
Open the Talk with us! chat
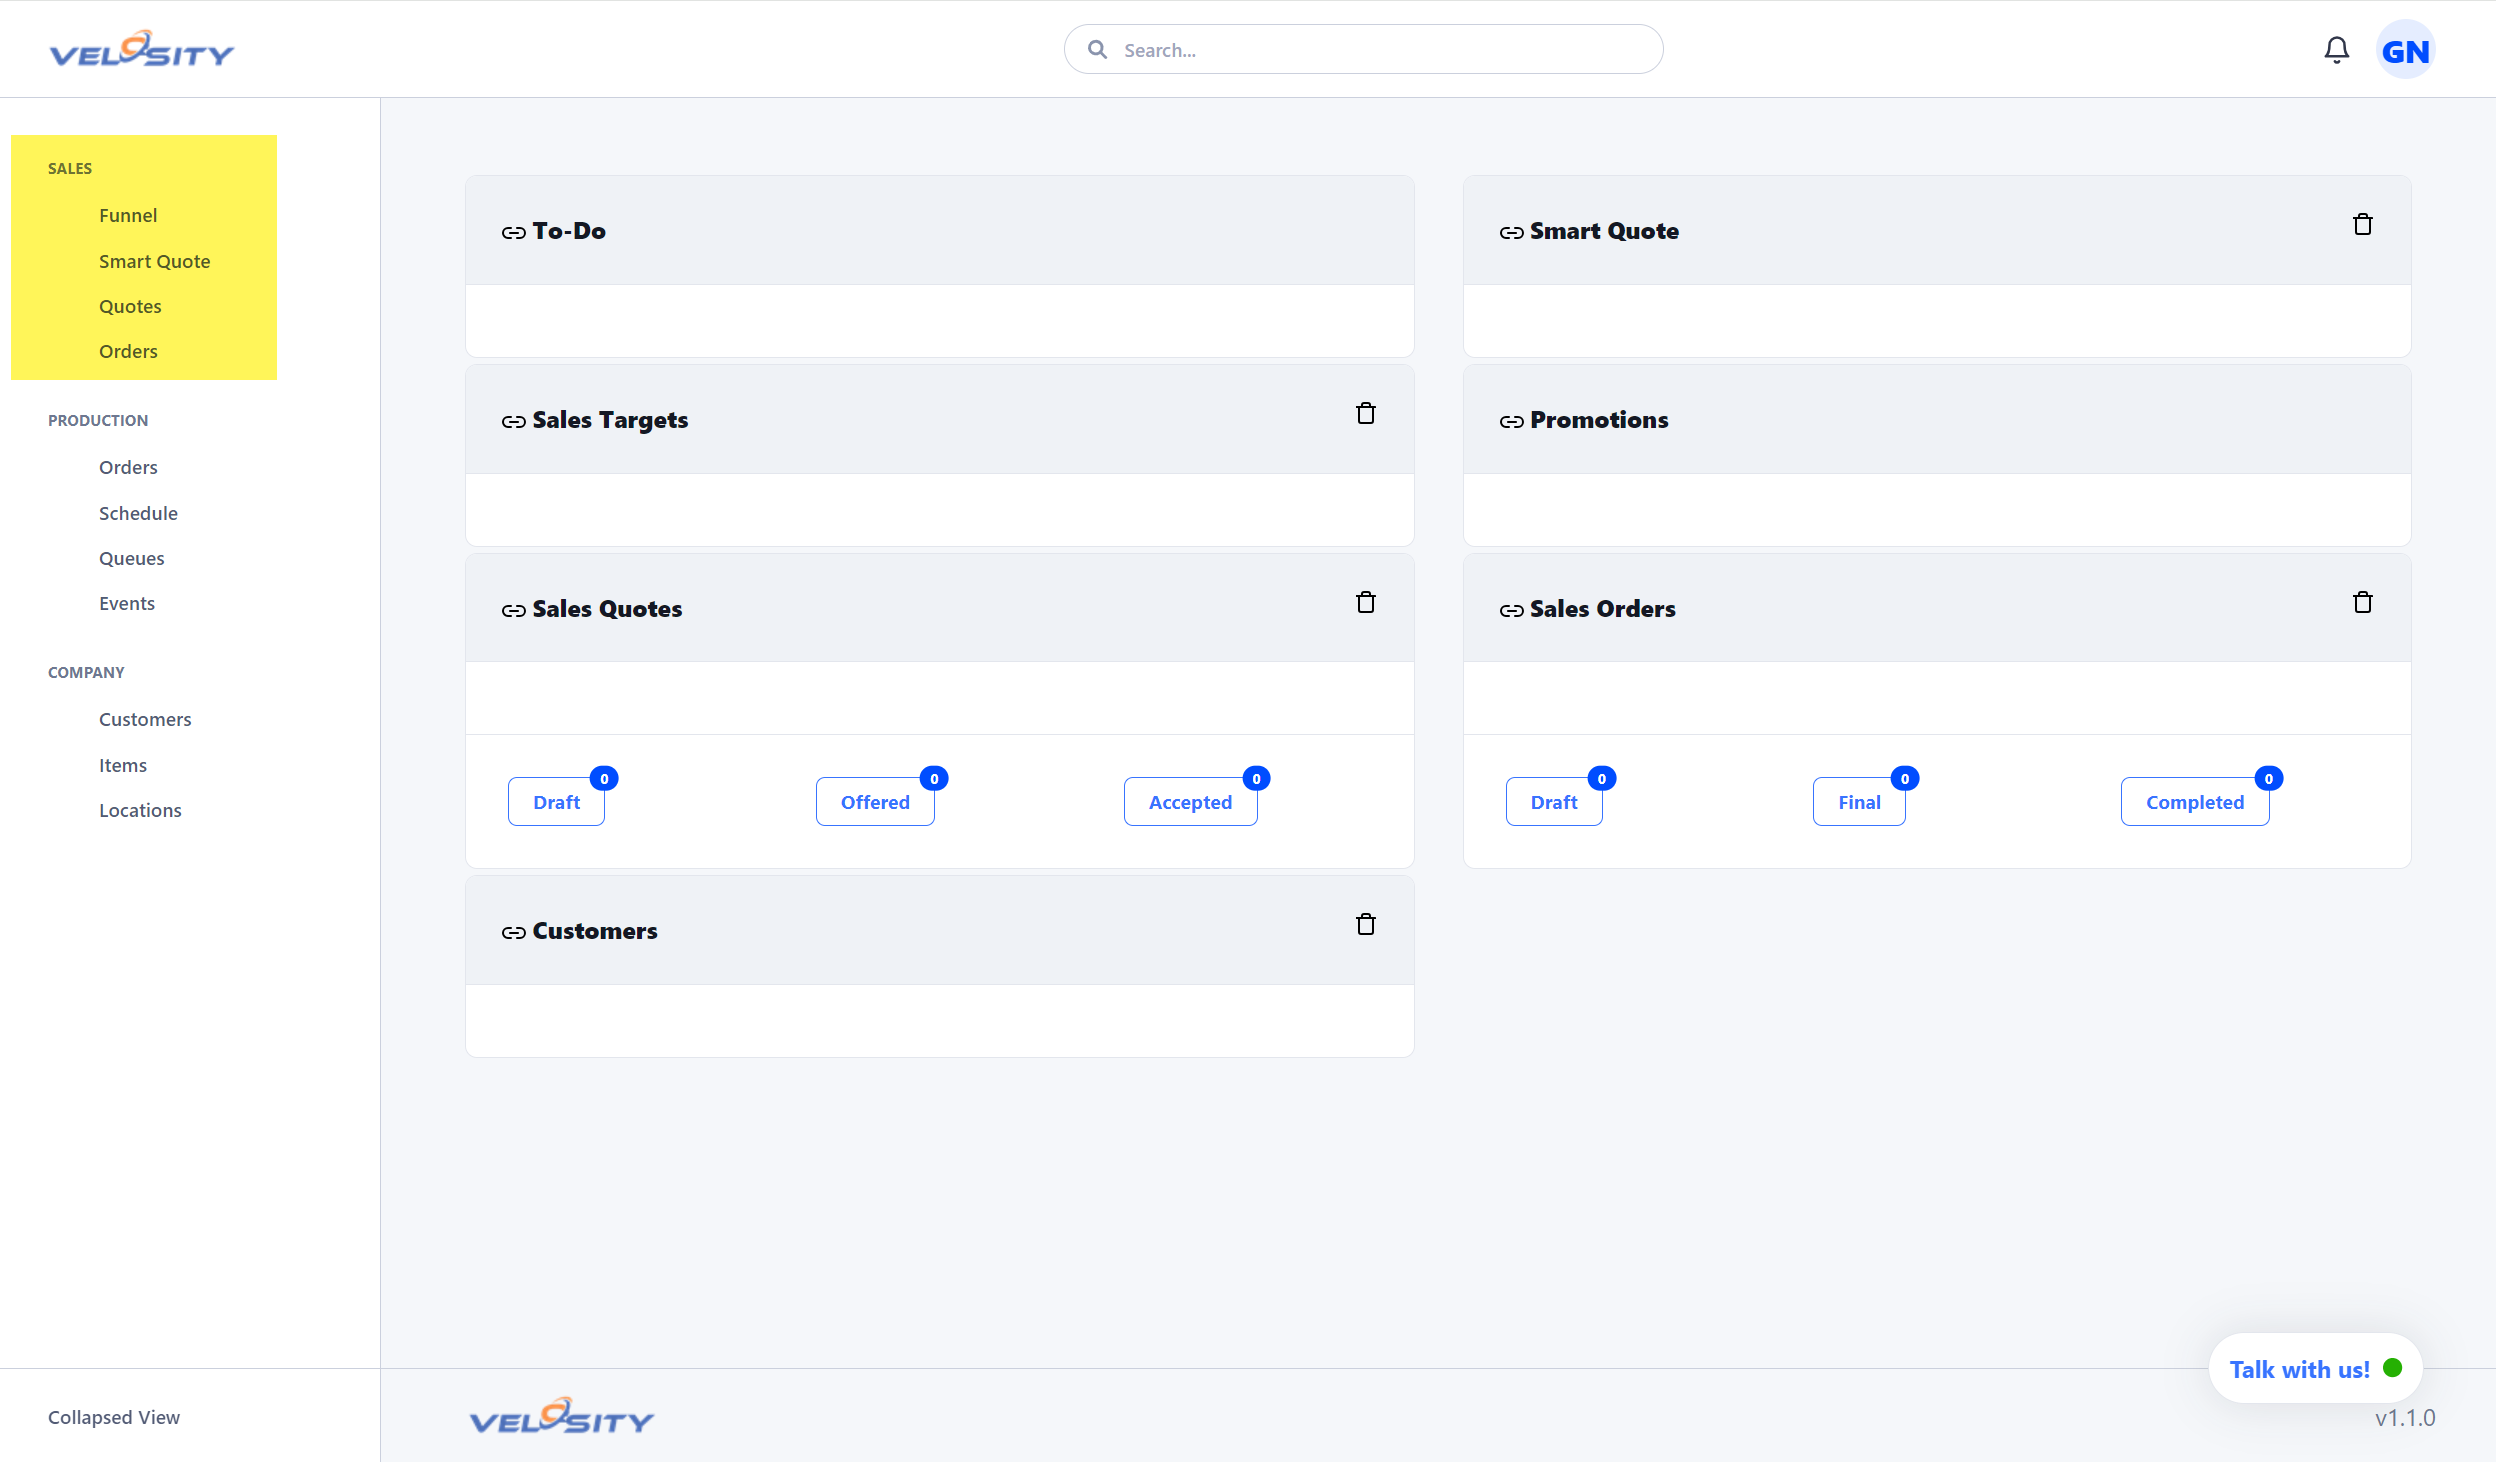[x=2315, y=1368]
